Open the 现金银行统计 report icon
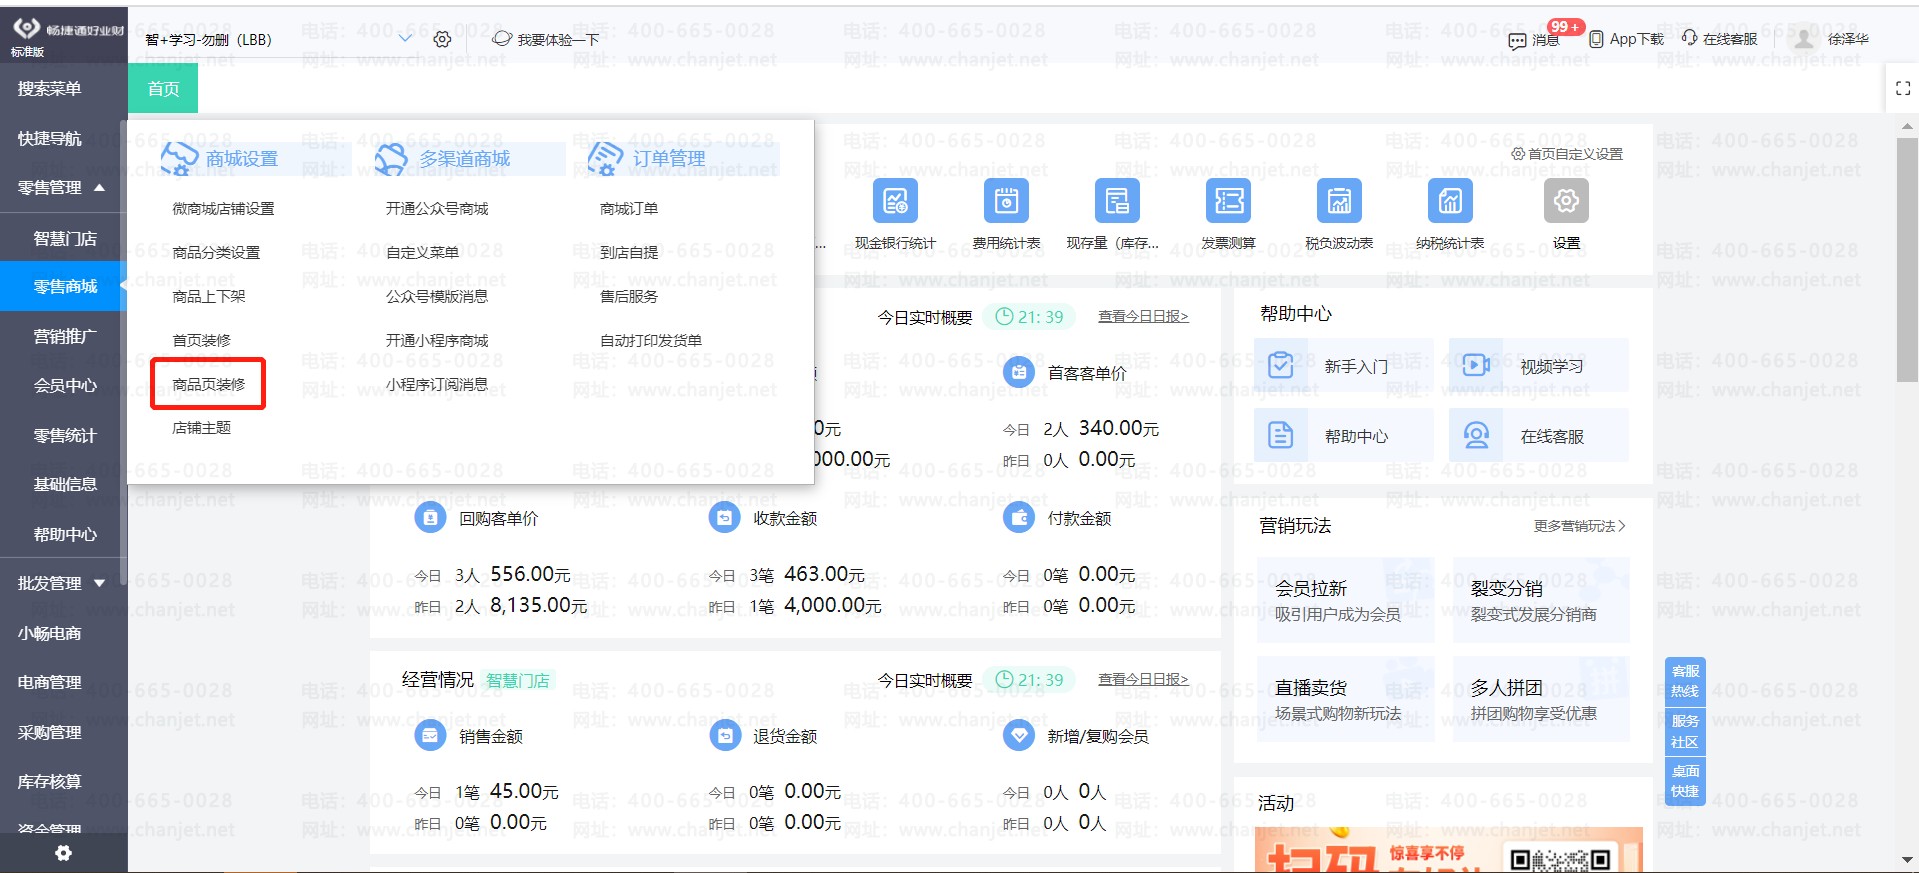The width and height of the screenshot is (1919, 873). [x=895, y=202]
